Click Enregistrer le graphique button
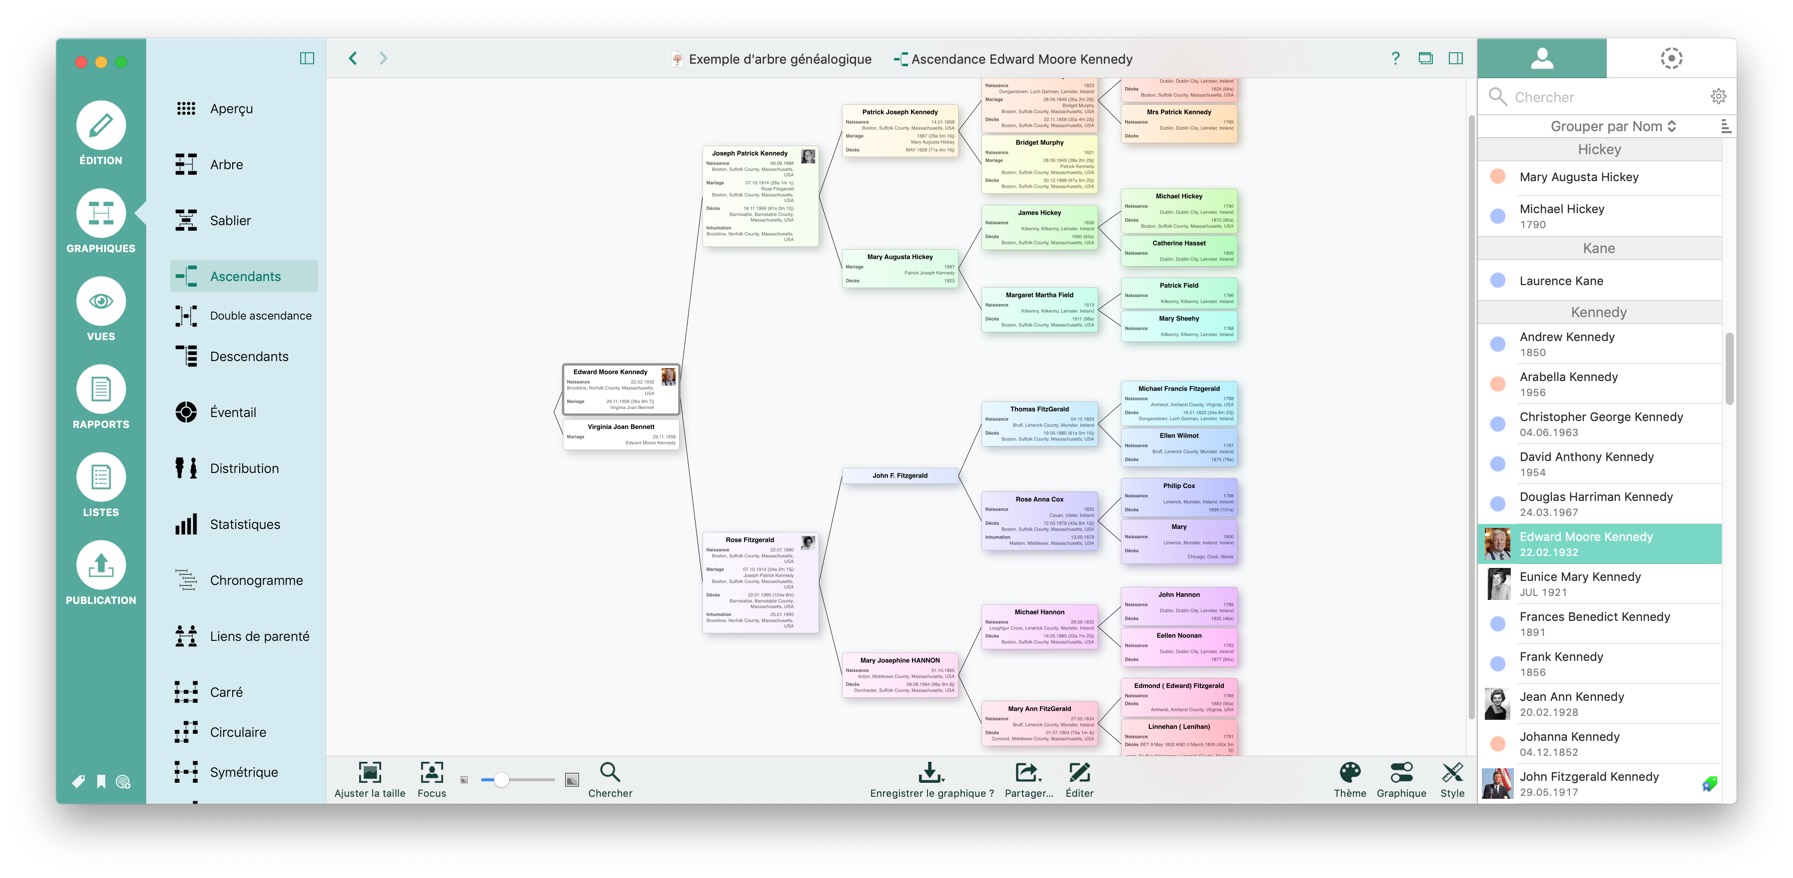 point(932,780)
